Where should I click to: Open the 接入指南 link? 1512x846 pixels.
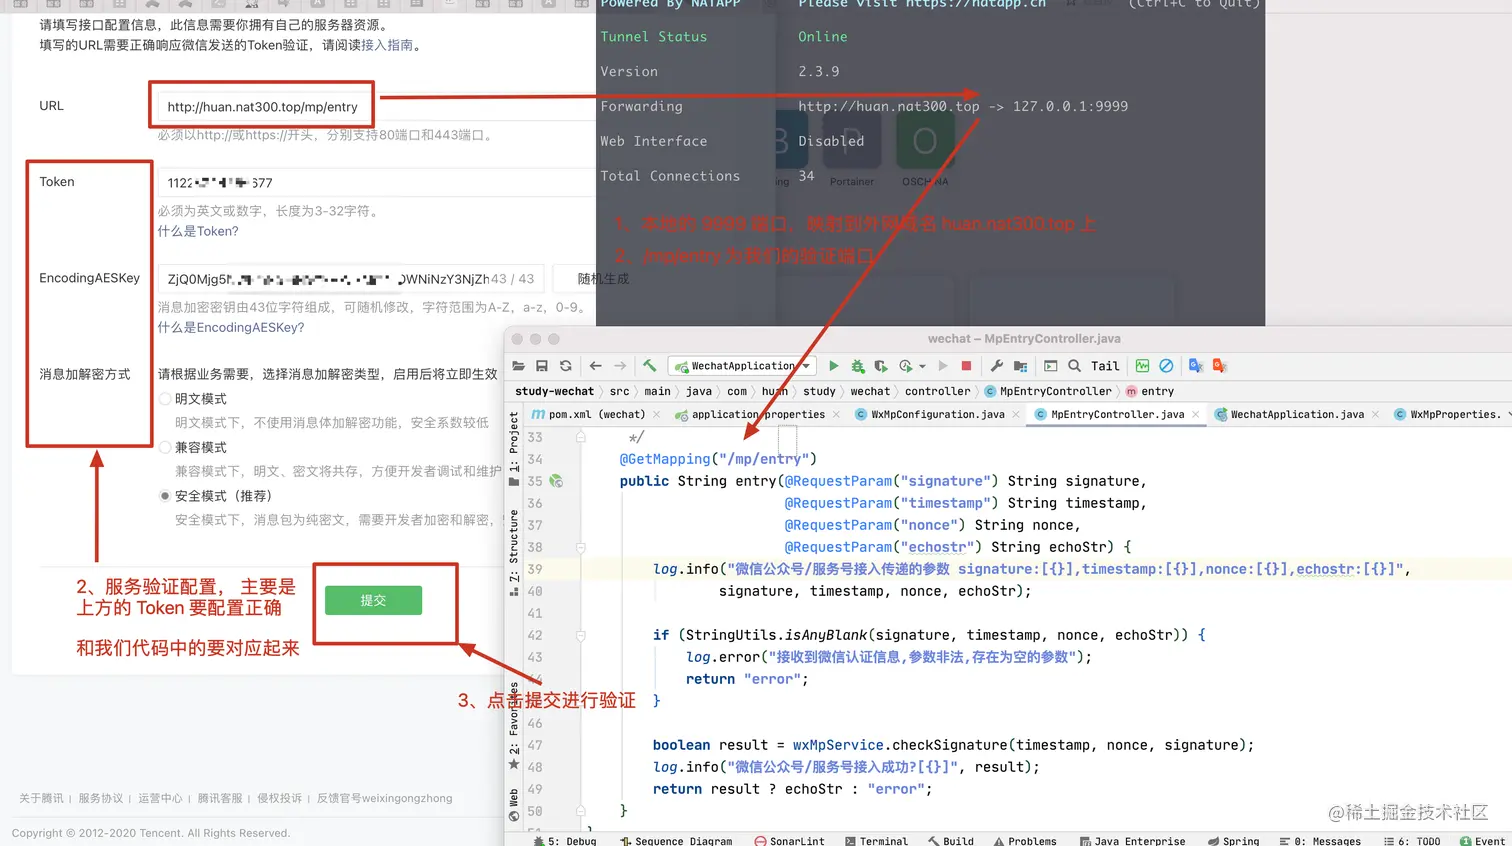(x=387, y=45)
